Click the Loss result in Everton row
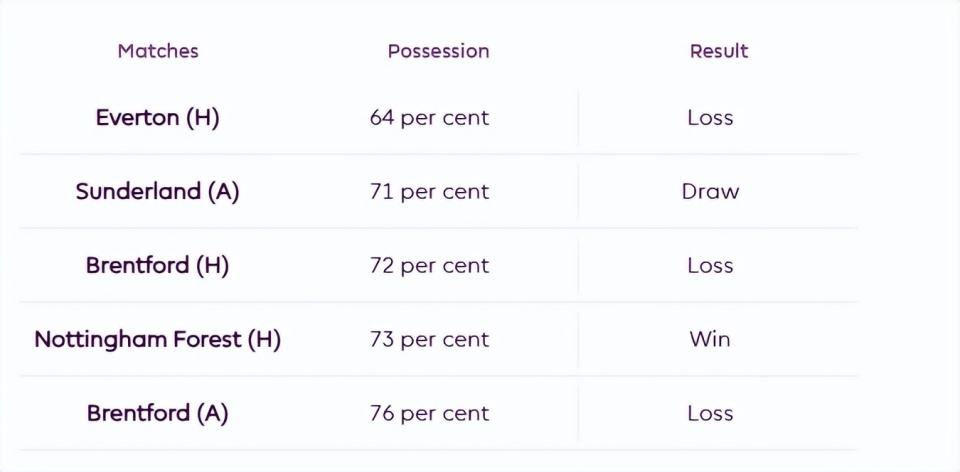 point(710,118)
